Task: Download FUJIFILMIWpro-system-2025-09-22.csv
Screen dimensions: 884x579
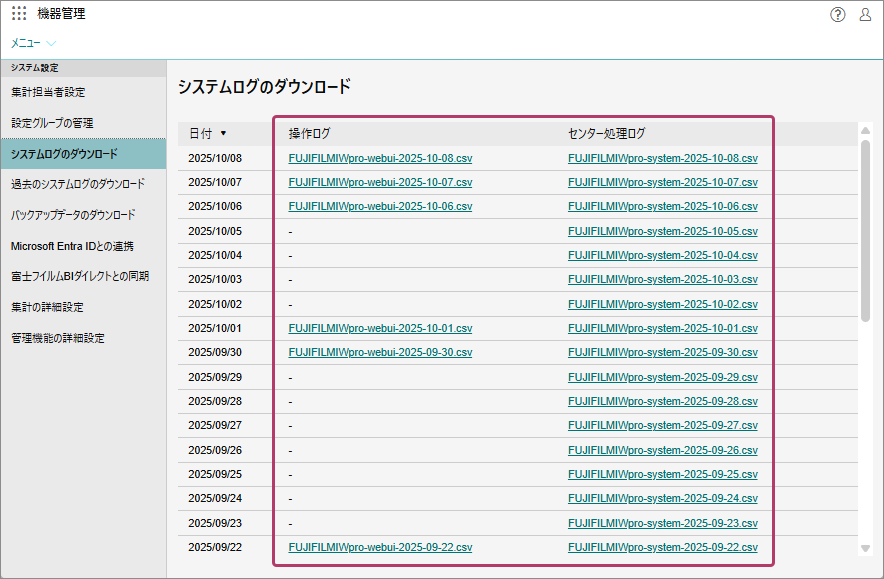Action: pyautogui.click(x=662, y=547)
